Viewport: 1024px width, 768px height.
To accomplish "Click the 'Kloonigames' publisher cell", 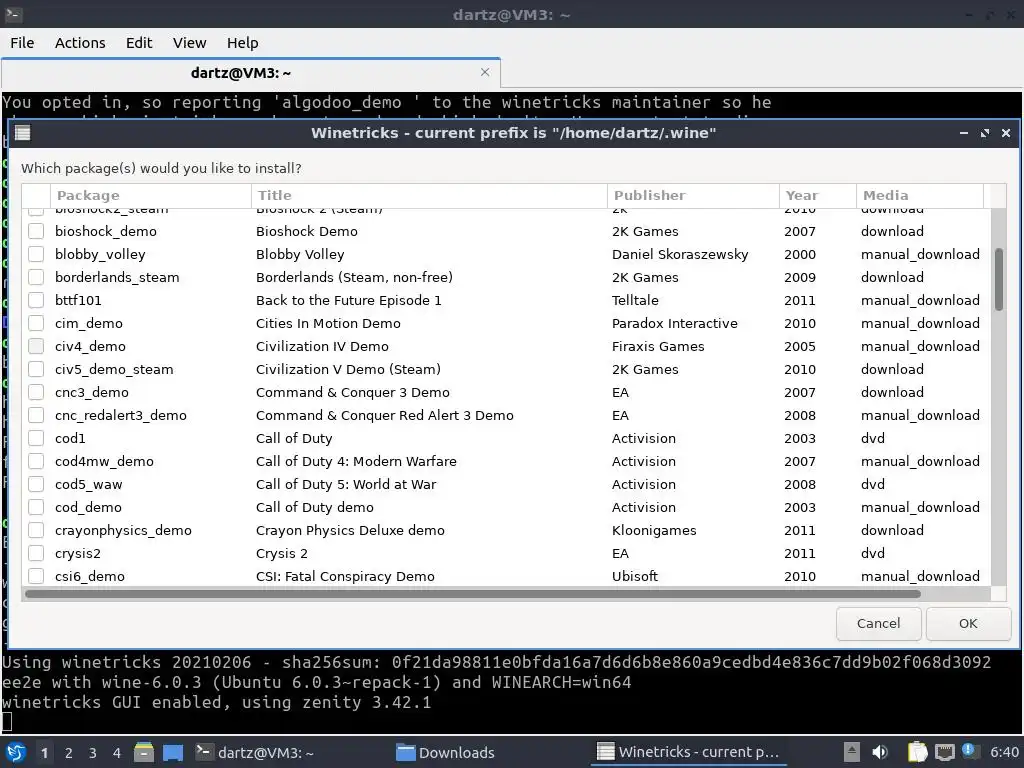I will click(x=654, y=530).
